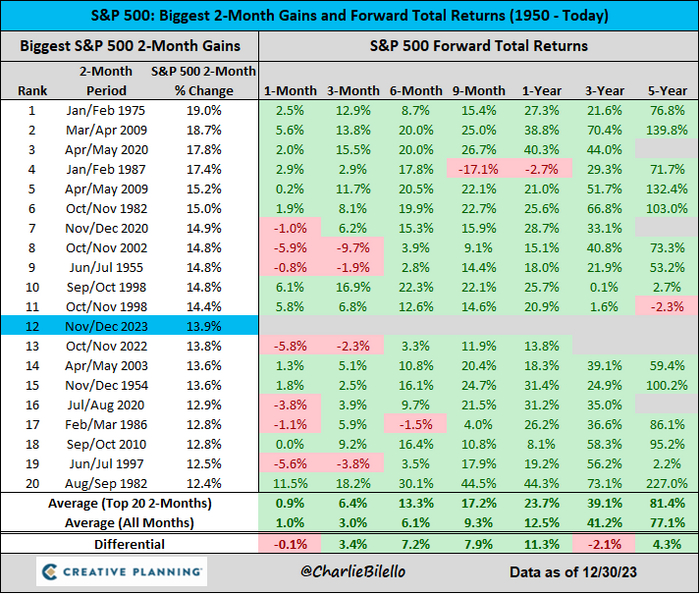Click the chart title at the top

tap(350, 17)
